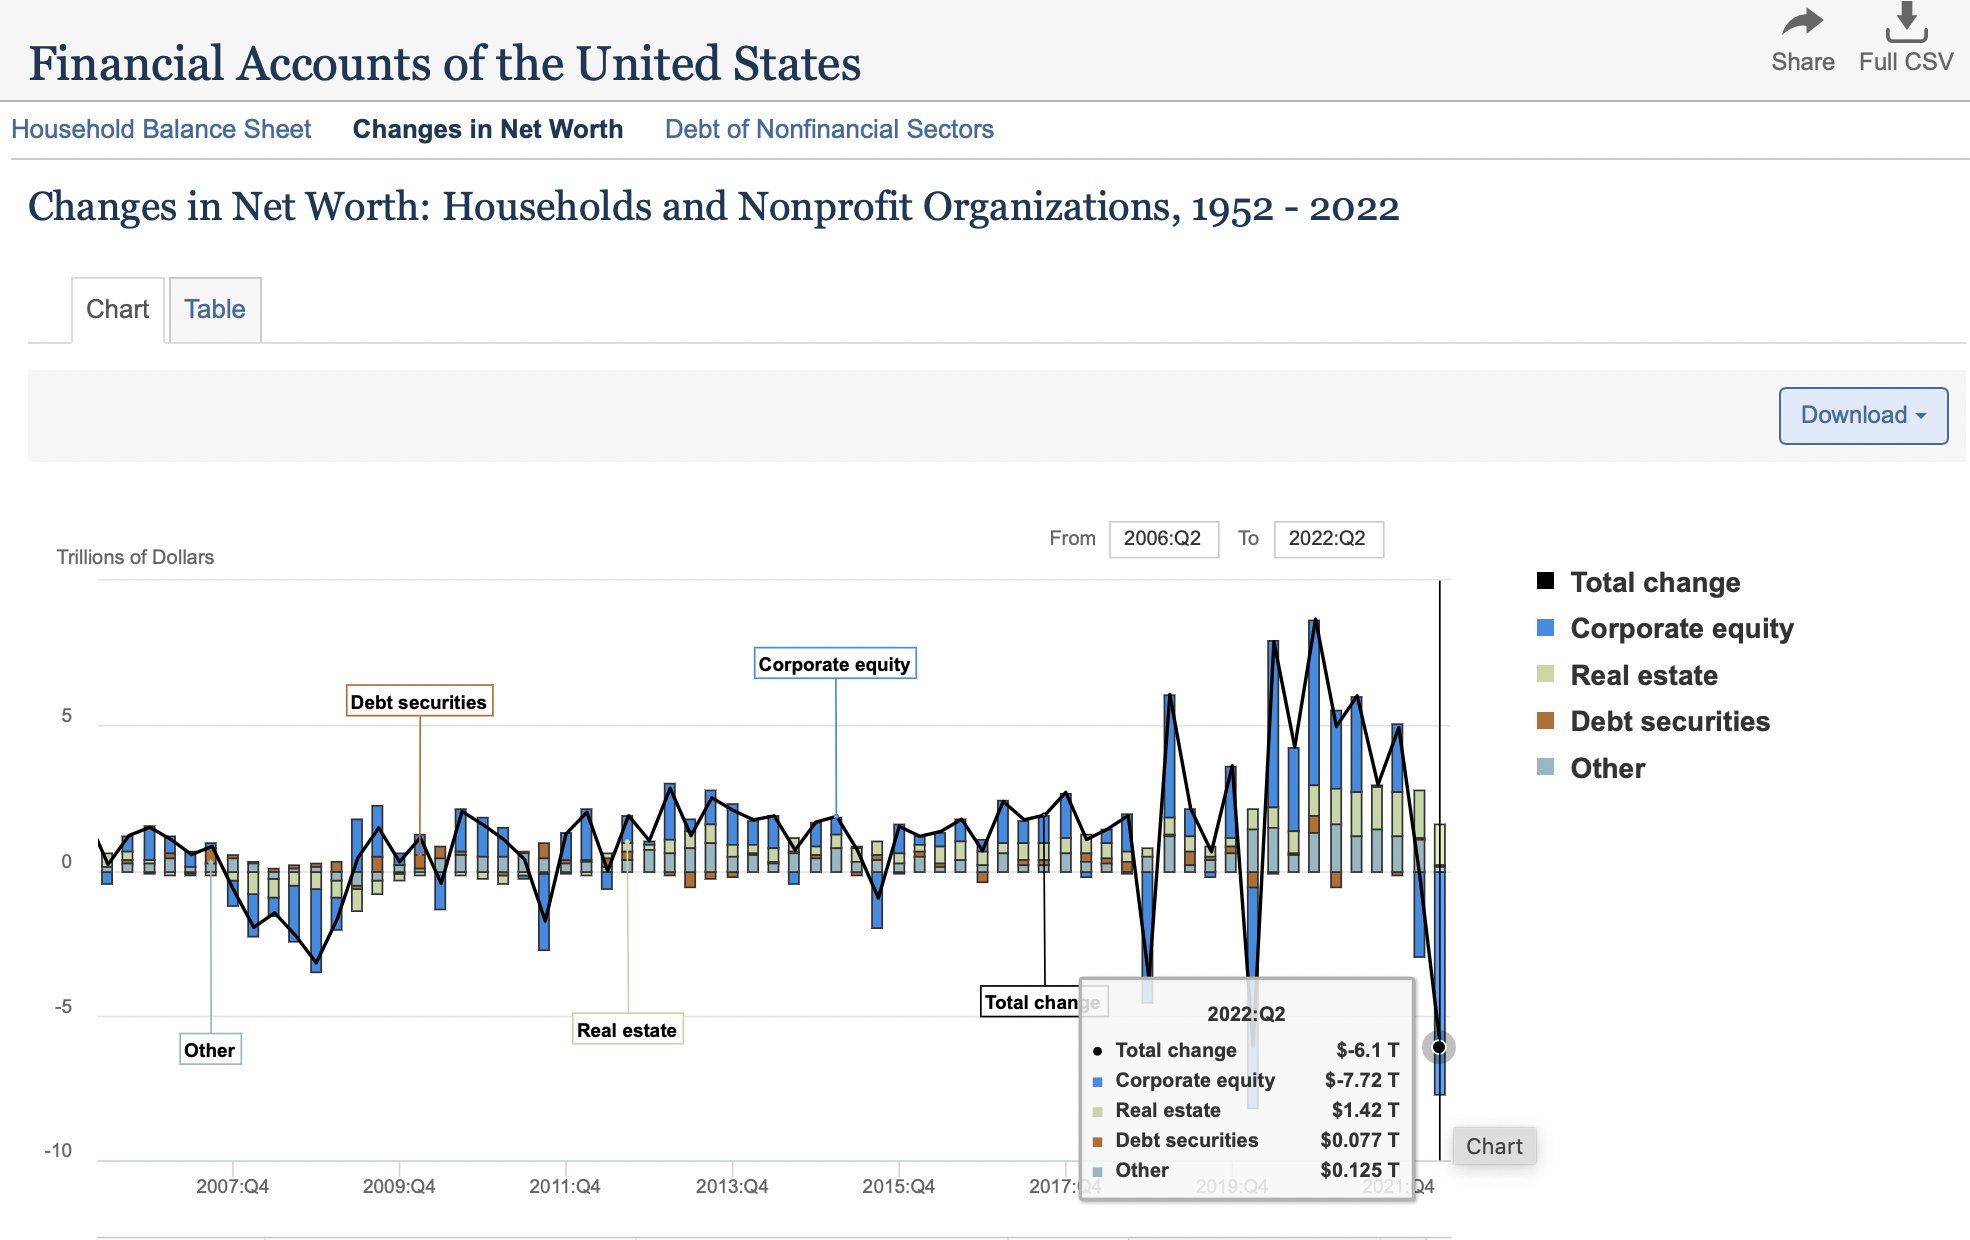
Task: Click the 2022:Q2 total change data point
Action: pos(1438,1047)
